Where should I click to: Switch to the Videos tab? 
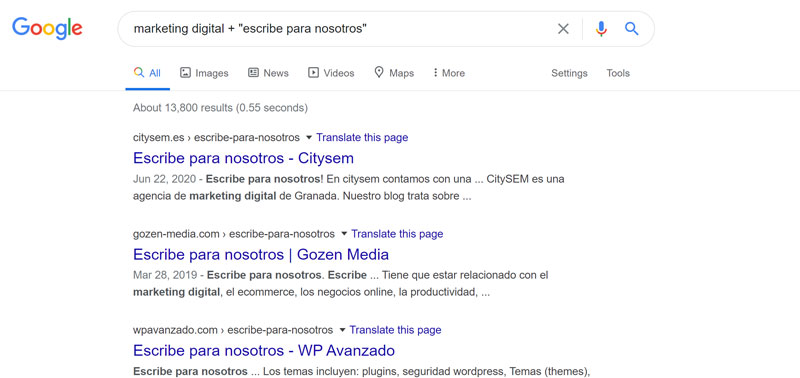331,73
